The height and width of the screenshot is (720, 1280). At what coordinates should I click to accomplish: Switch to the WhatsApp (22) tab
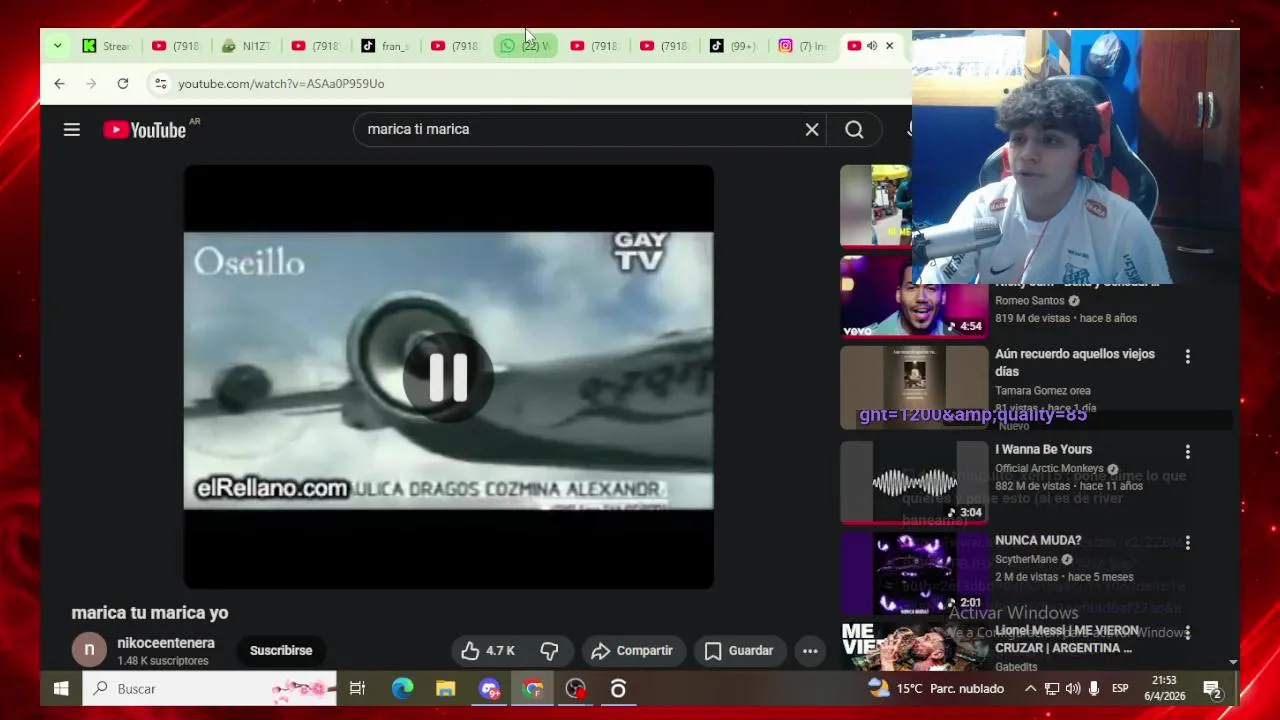point(525,46)
